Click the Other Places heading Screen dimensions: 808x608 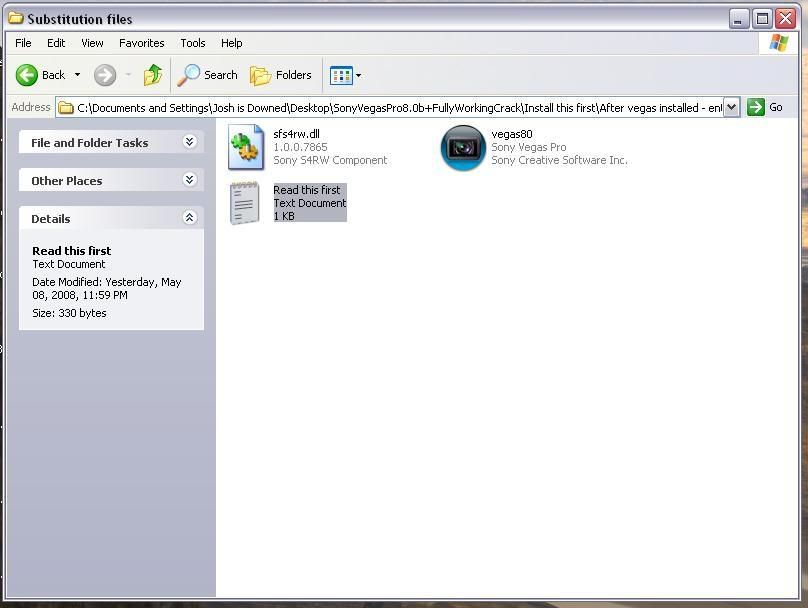coord(66,181)
